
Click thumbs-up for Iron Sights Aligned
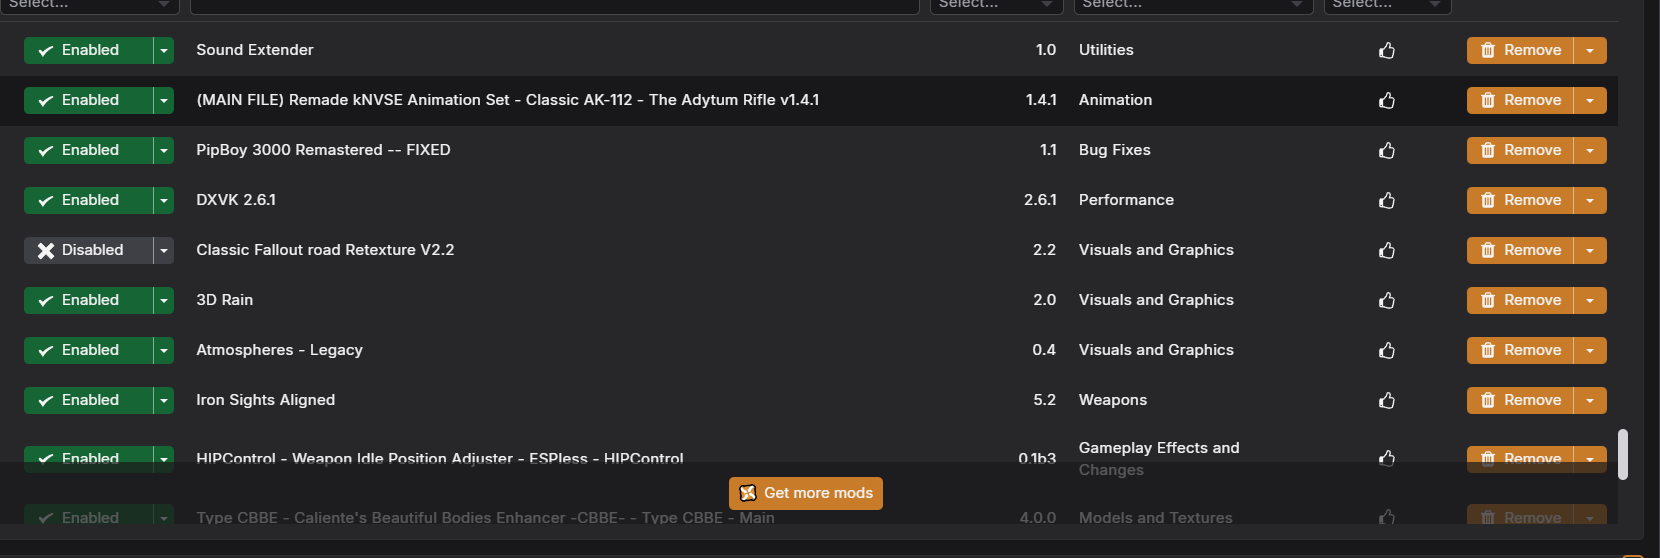coord(1386,400)
